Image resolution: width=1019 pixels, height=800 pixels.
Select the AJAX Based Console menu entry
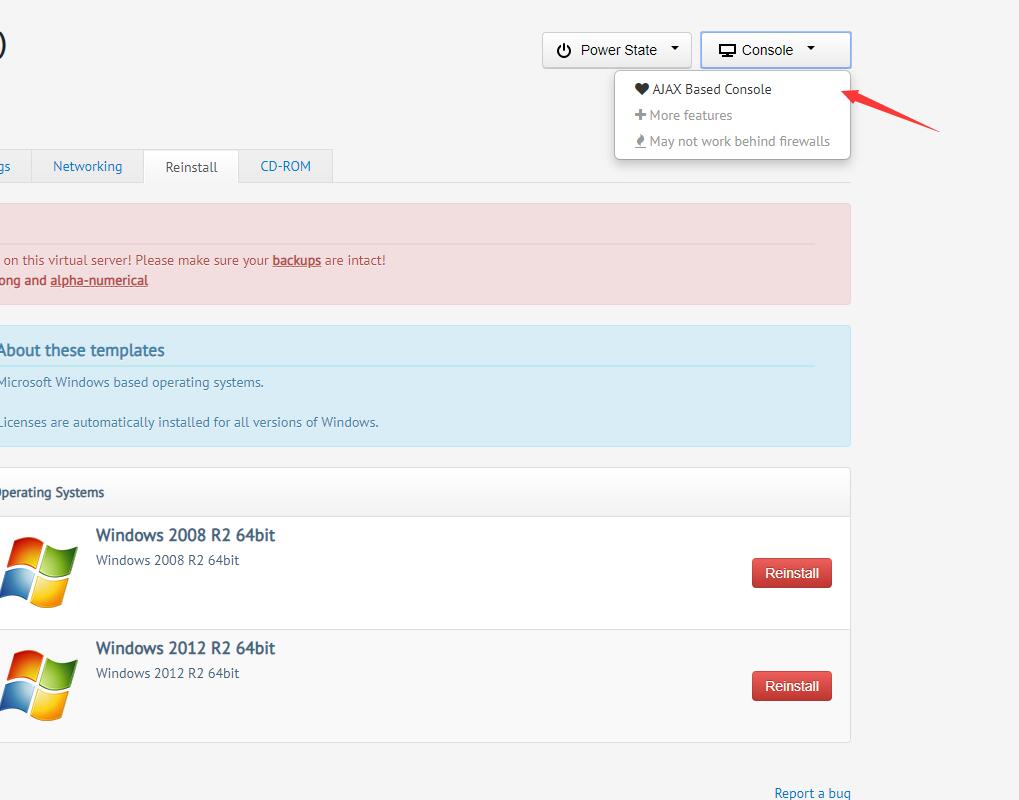711,89
